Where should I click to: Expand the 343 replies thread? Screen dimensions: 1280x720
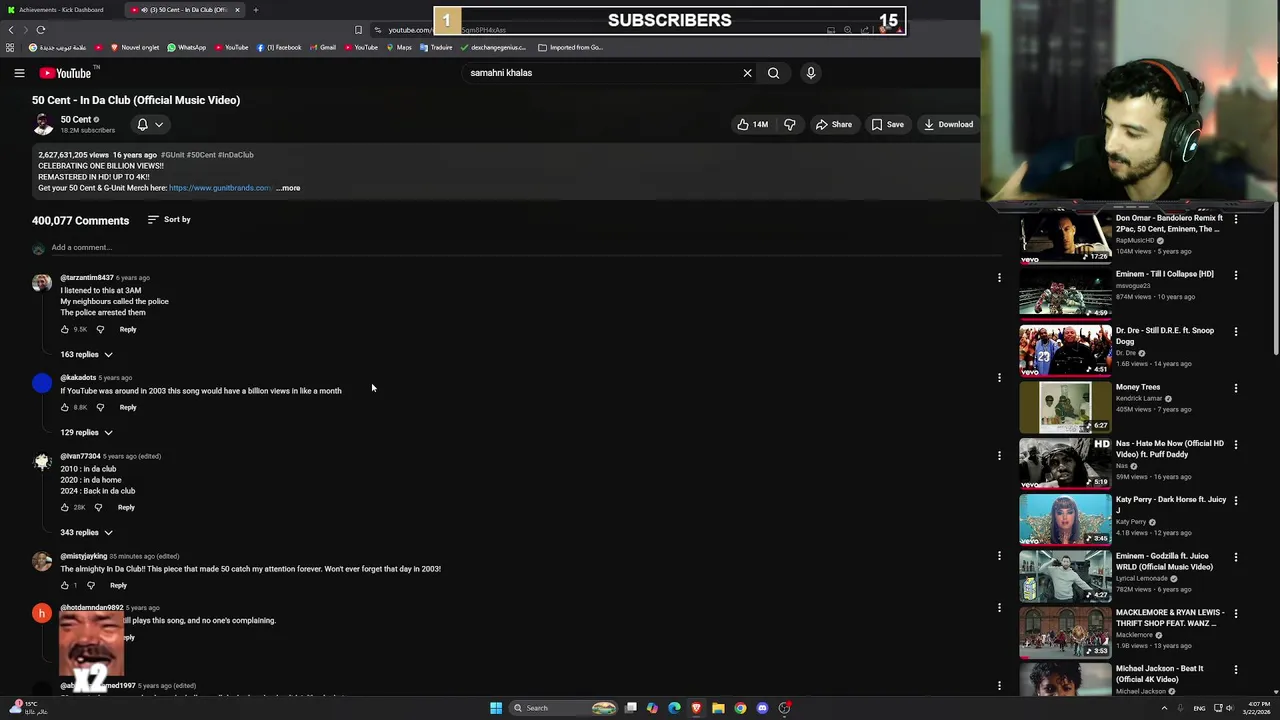(86, 533)
